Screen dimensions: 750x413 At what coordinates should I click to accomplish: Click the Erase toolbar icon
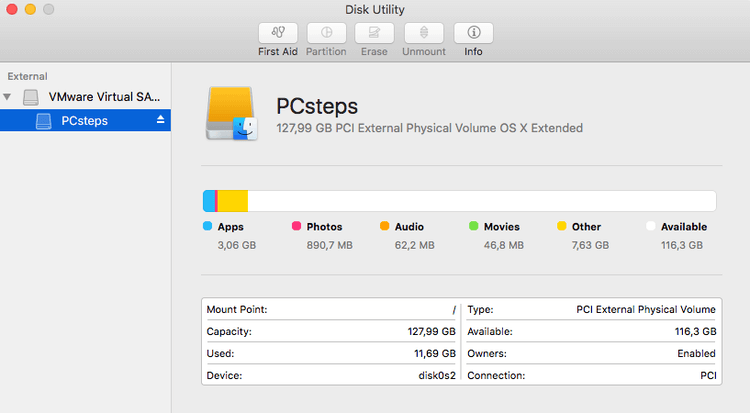click(x=374, y=33)
